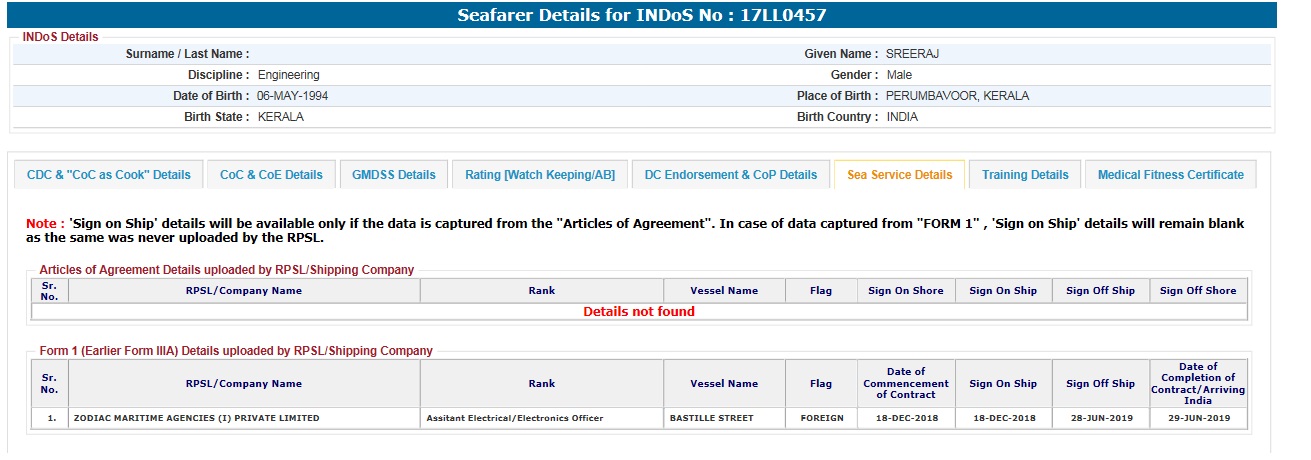Open the GMDSS Details tab

click(393, 175)
